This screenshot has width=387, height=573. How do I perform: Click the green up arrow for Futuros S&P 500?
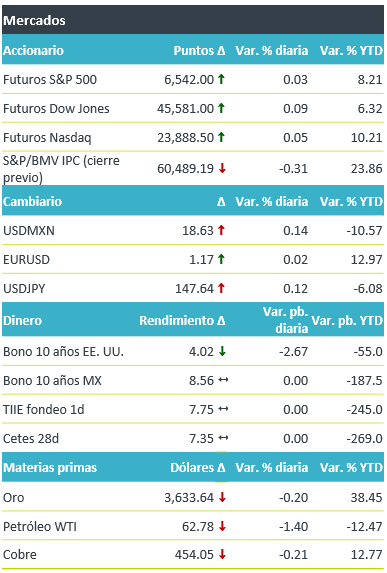click(221, 79)
